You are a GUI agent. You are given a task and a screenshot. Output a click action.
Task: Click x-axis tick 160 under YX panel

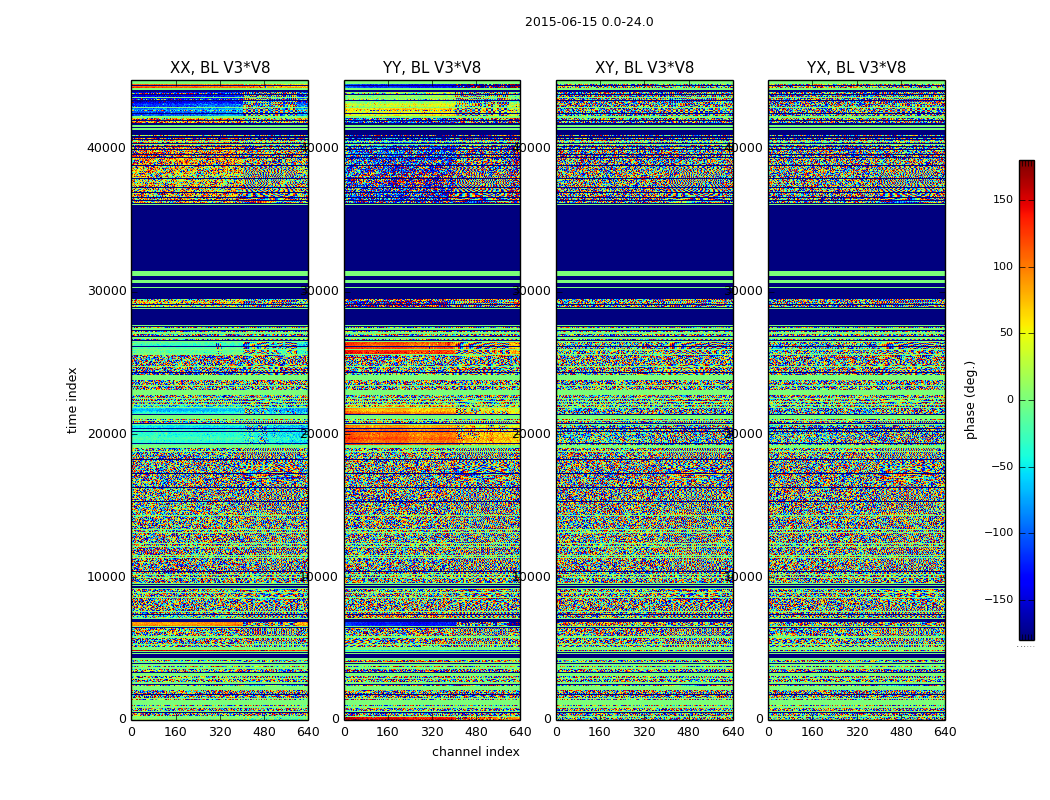click(812, 732)
